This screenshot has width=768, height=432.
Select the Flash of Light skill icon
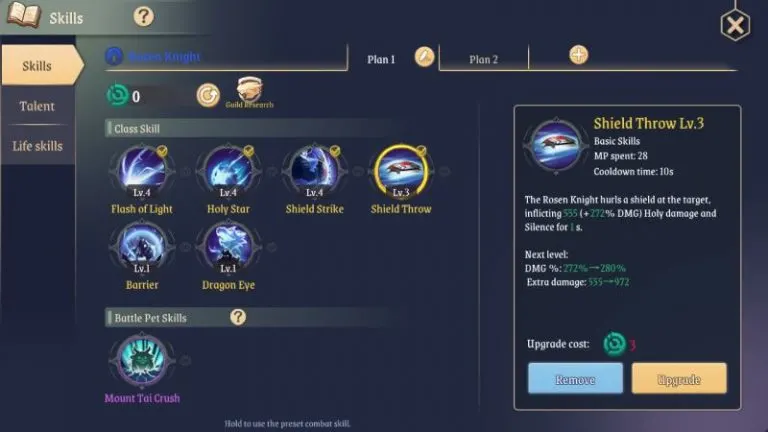(x=142, y=171)
